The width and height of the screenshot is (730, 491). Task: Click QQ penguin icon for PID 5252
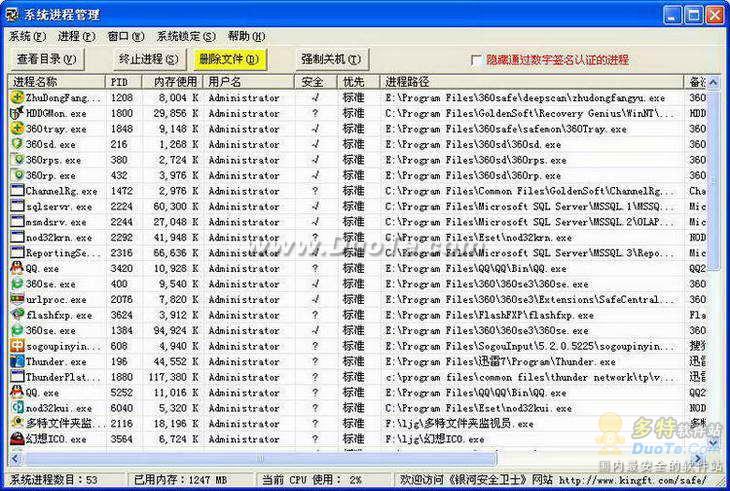pos(17,392)
